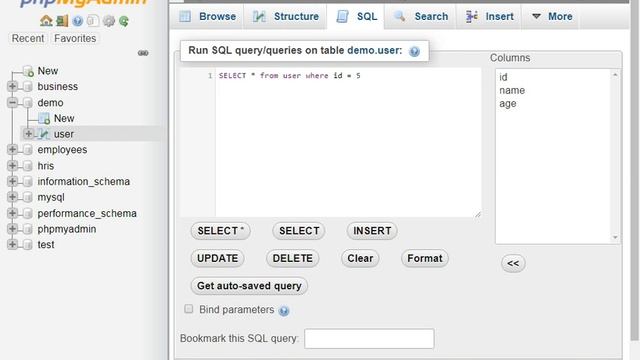Expand the employees database node
The image size is (640, 360).
click(x=12, y=149)
